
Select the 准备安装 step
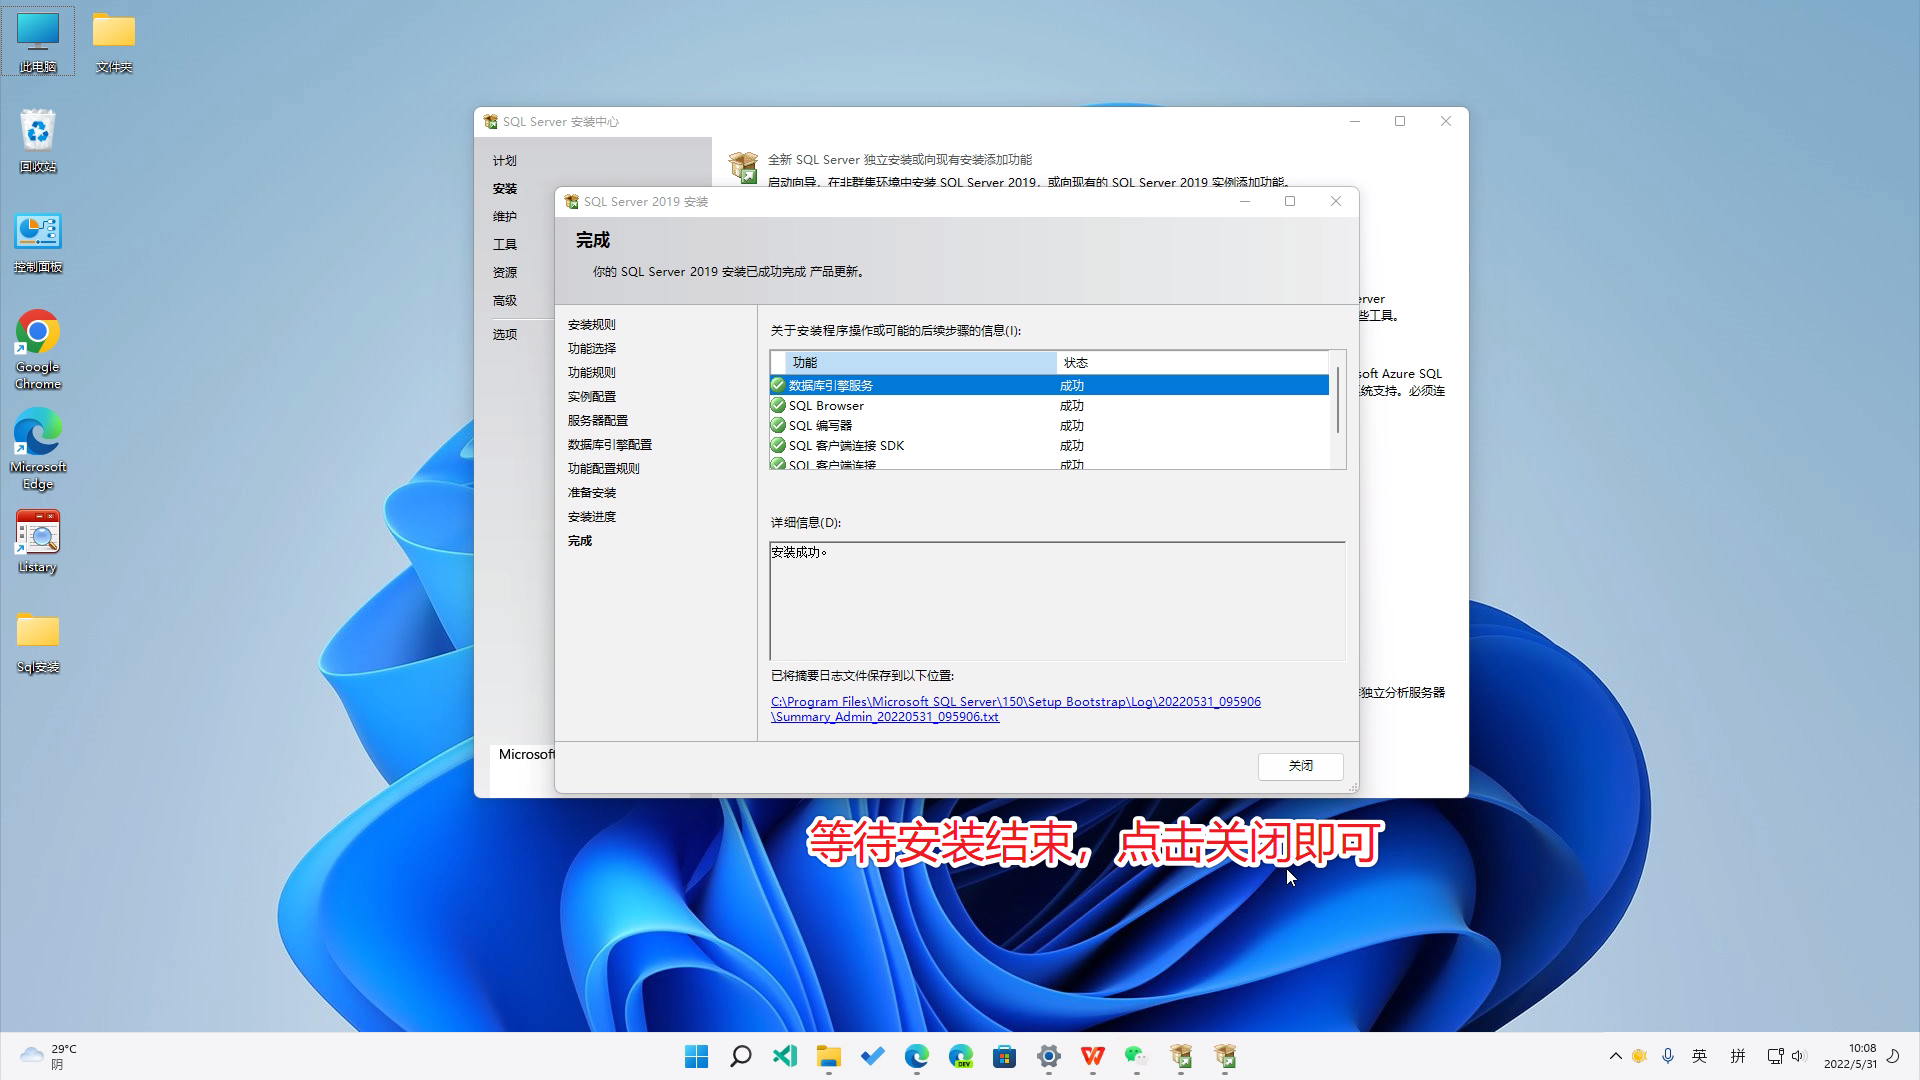click(592, 493)
